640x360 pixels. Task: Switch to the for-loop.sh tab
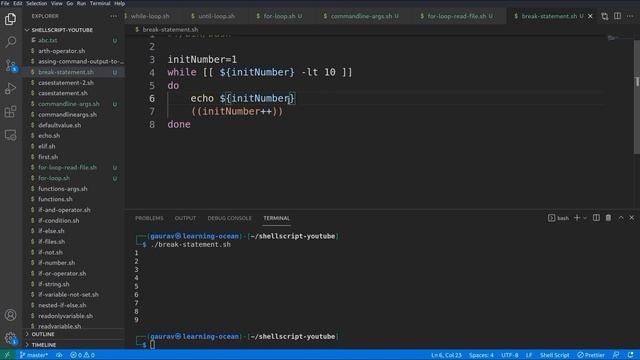point(282,16)
